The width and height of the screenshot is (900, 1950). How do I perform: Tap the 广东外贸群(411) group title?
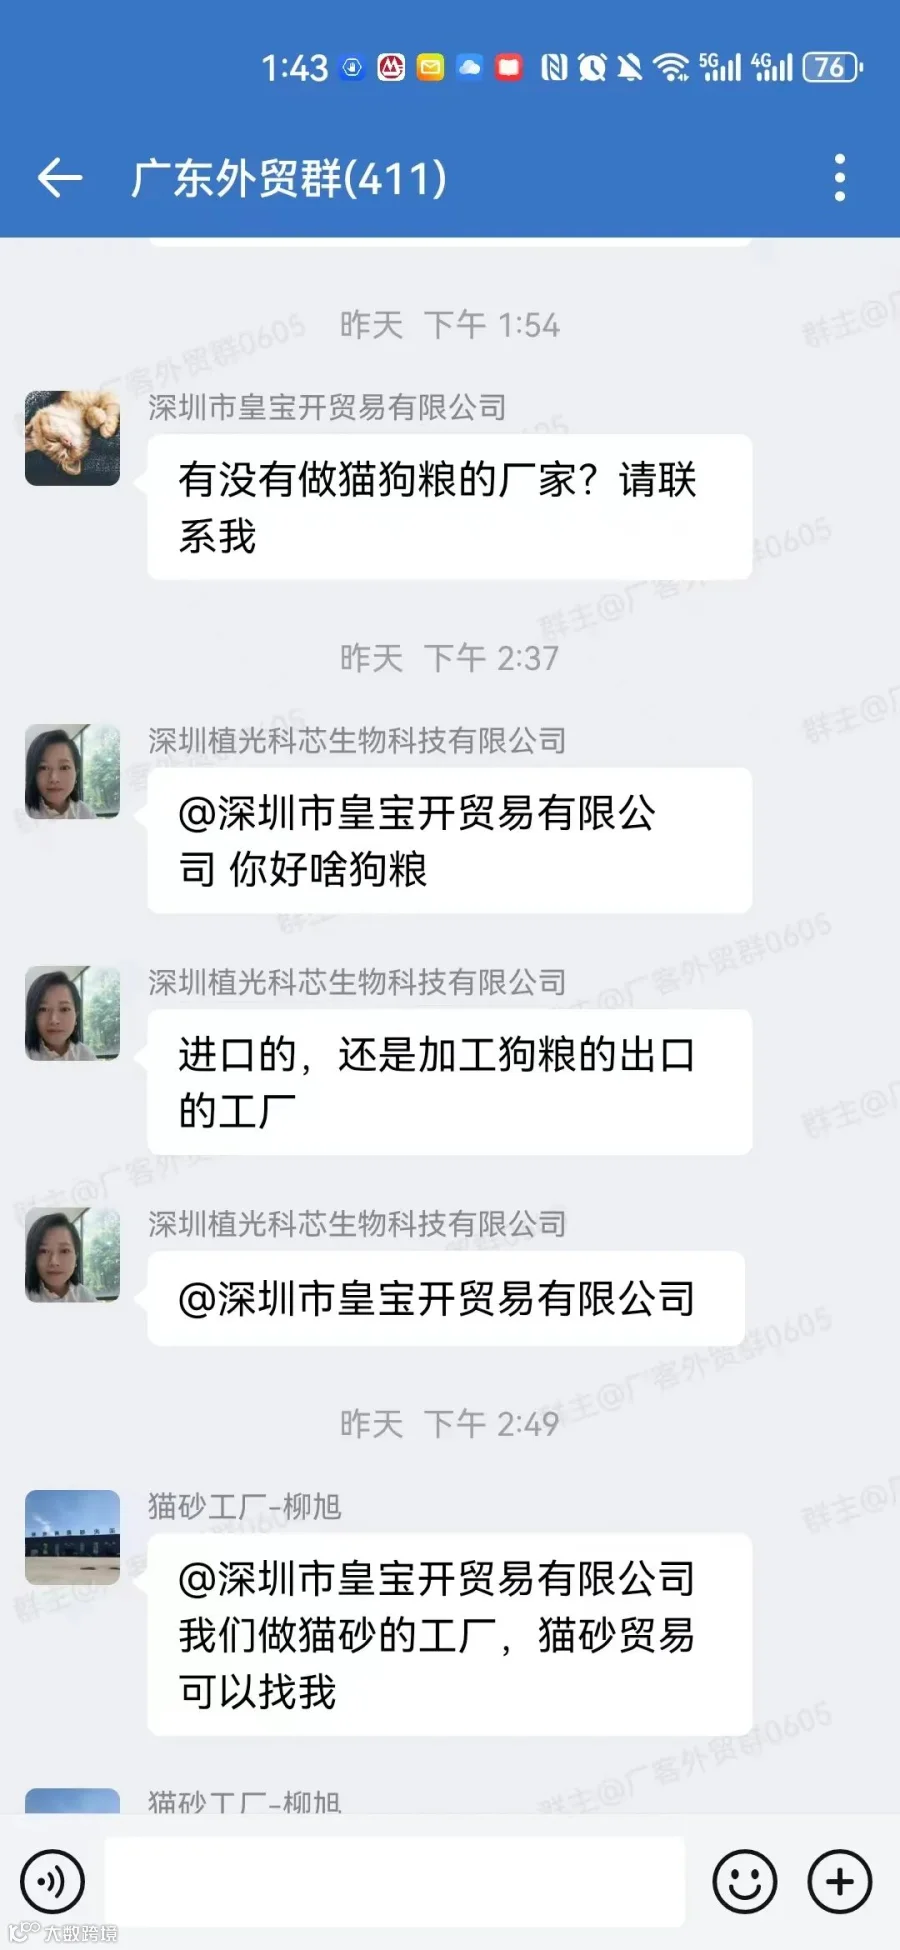tap(288, 179)
